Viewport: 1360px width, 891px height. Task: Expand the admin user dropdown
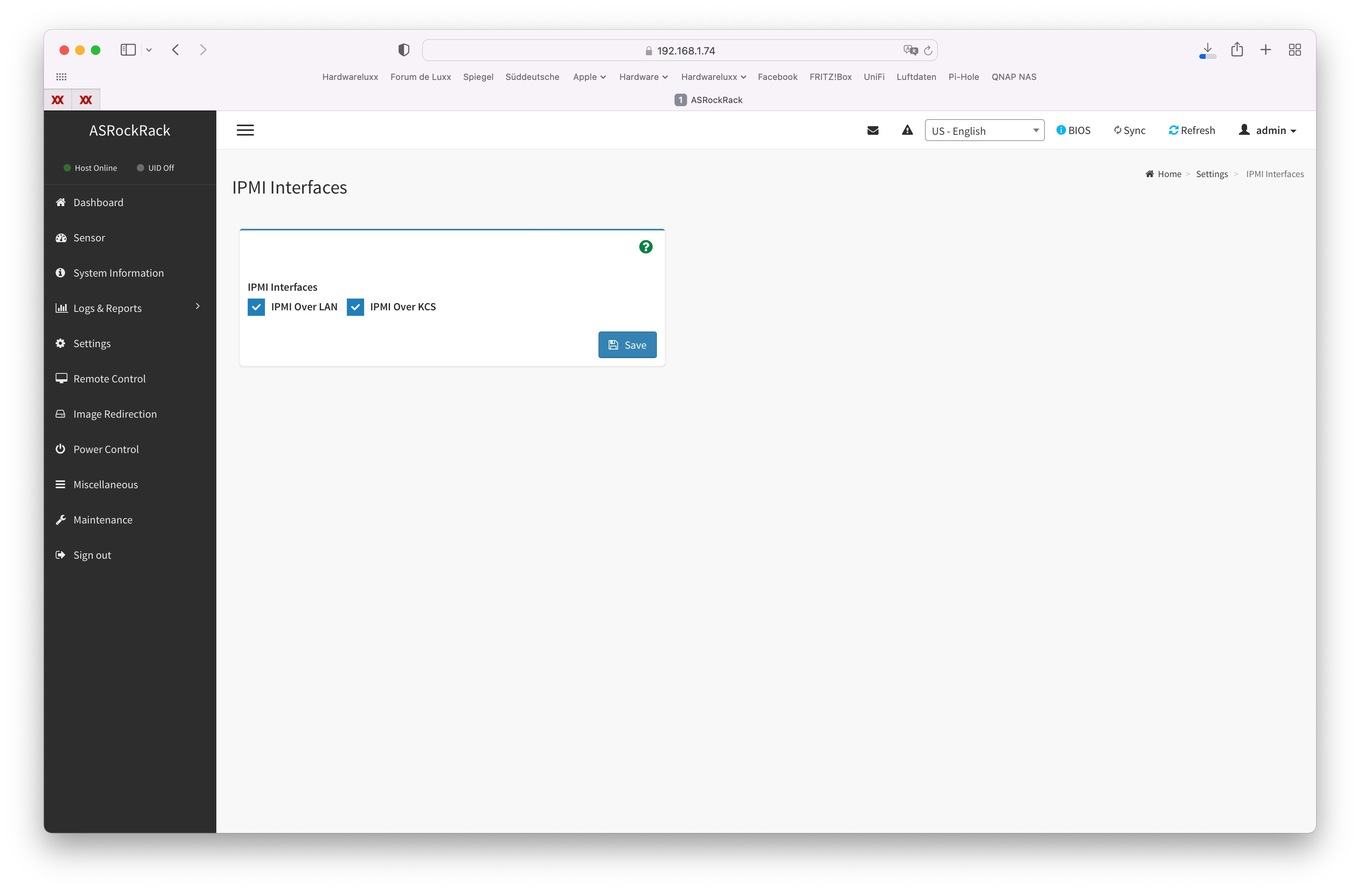1267,130
